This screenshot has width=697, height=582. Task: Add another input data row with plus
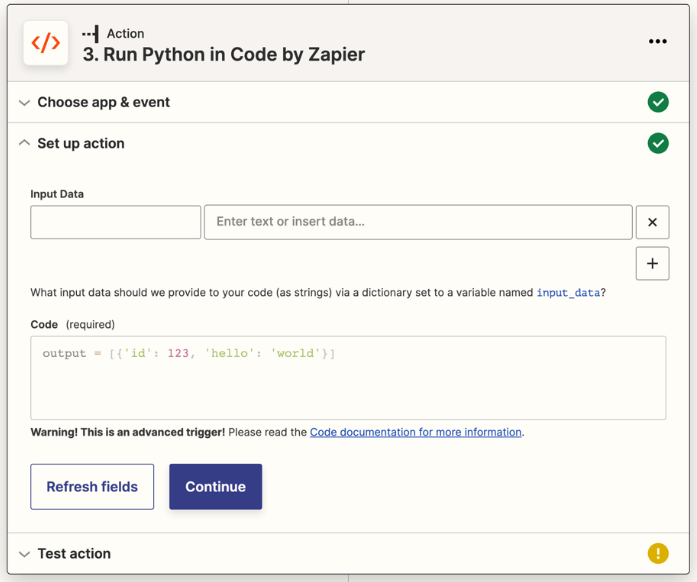tap(652, 264)
